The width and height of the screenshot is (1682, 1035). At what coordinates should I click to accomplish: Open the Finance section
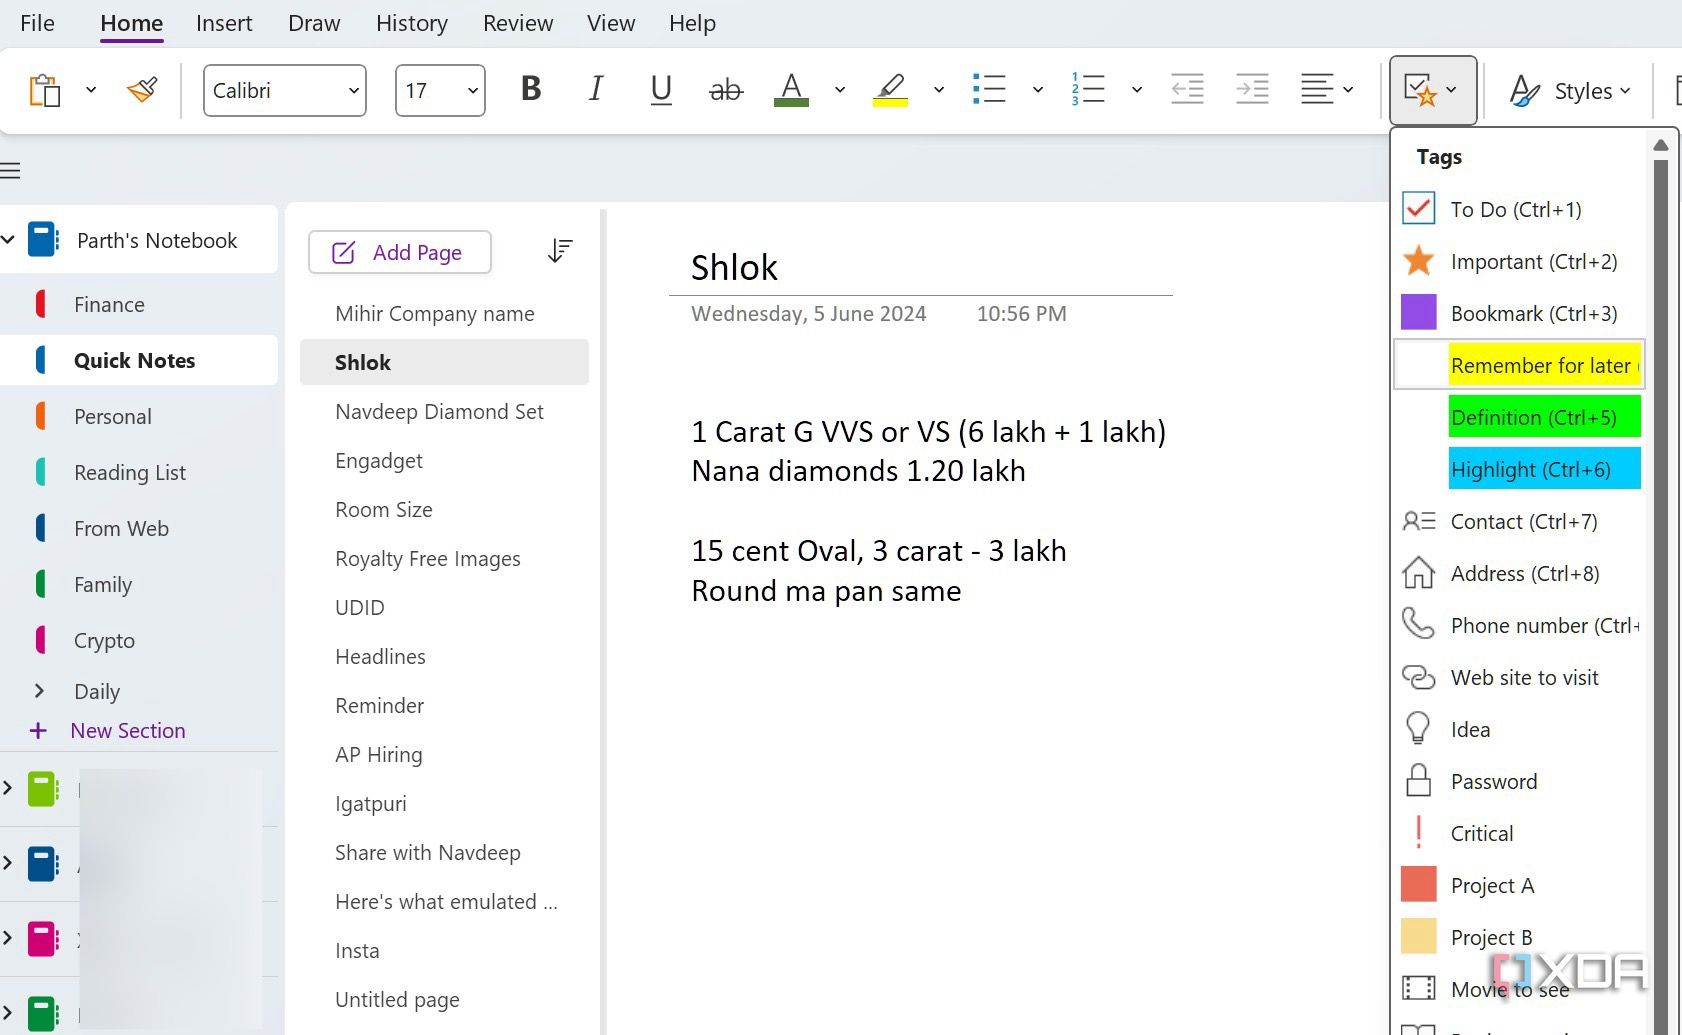tap(140, 305)
